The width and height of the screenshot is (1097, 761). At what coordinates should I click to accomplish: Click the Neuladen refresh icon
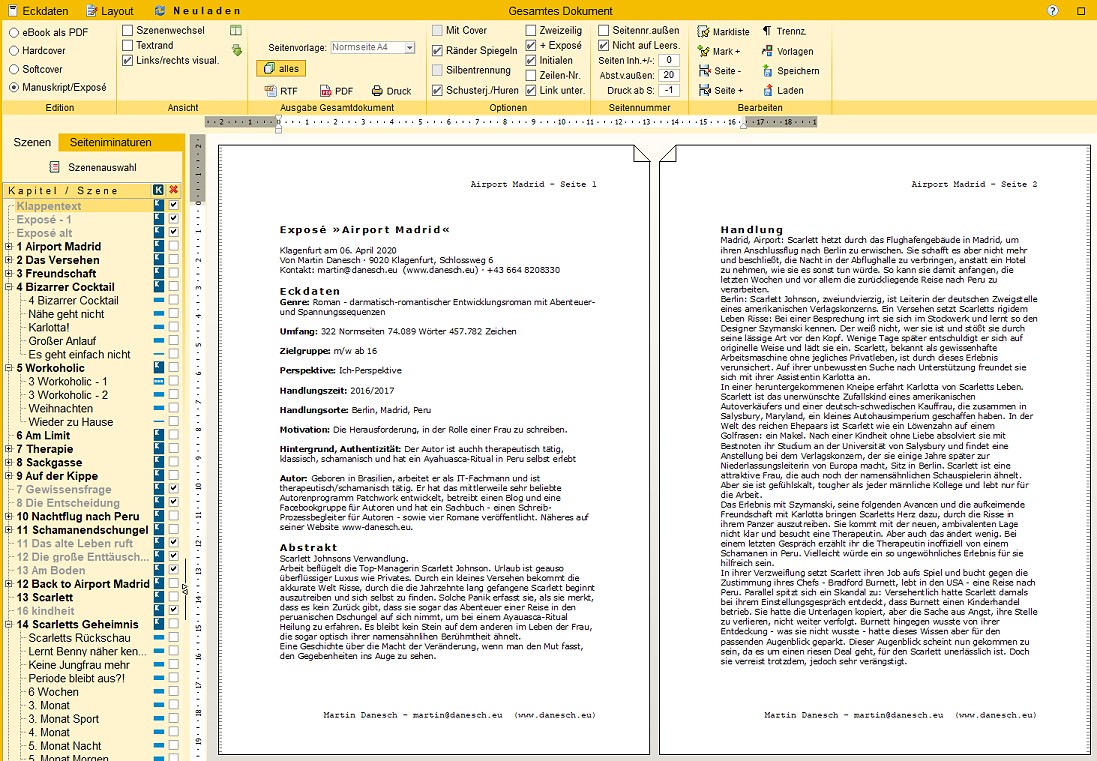click(160, 10)
